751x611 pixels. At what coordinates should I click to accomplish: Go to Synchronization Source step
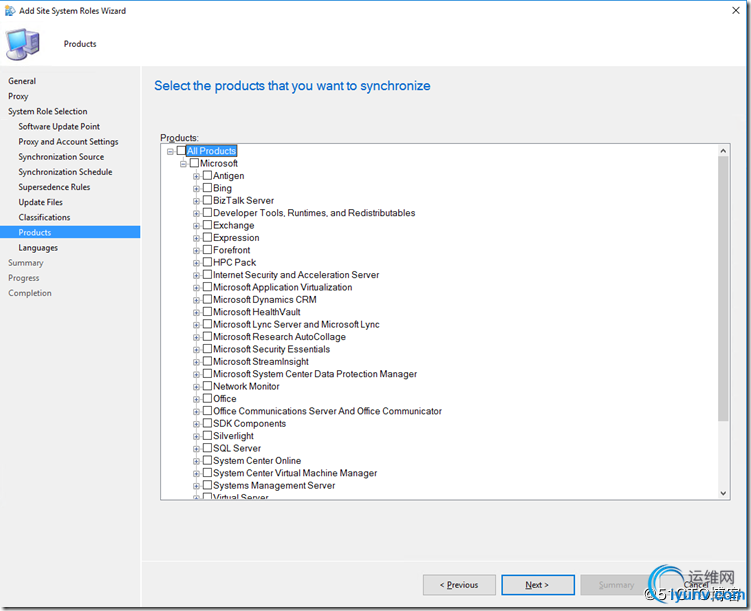61,157
